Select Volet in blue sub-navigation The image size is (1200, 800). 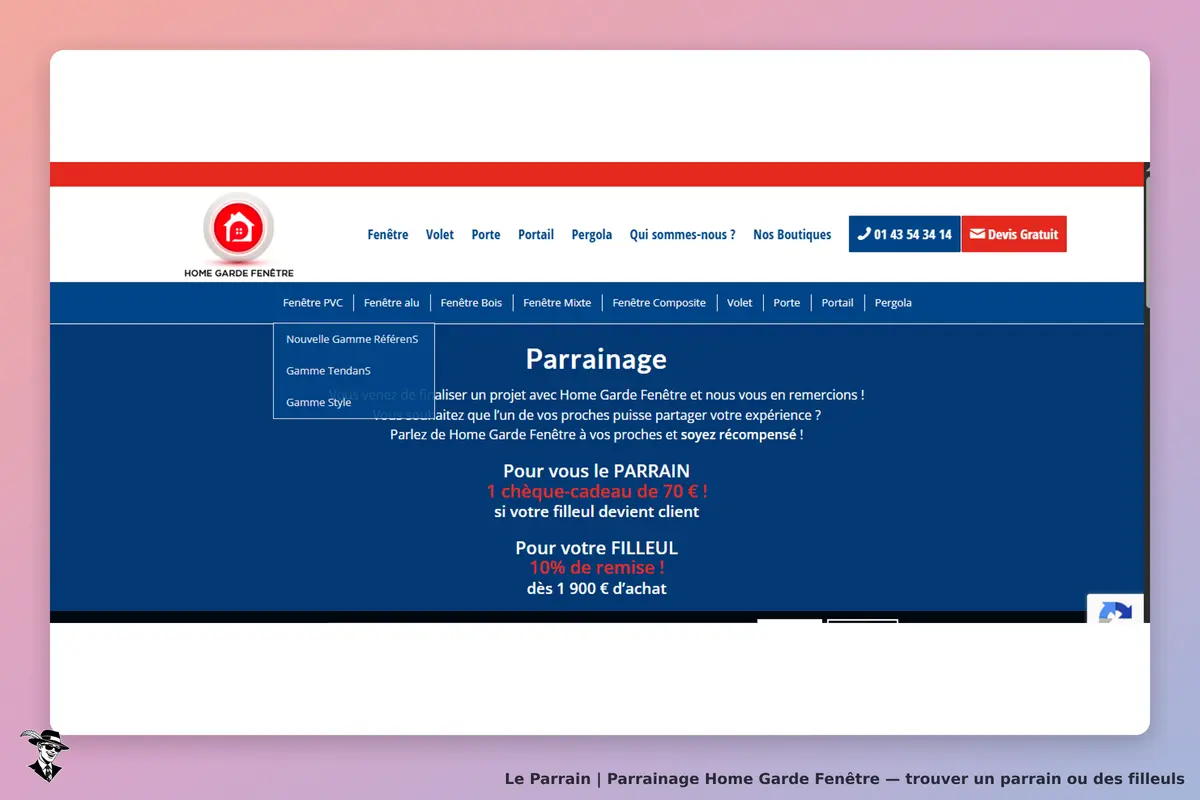pos(740,302)
